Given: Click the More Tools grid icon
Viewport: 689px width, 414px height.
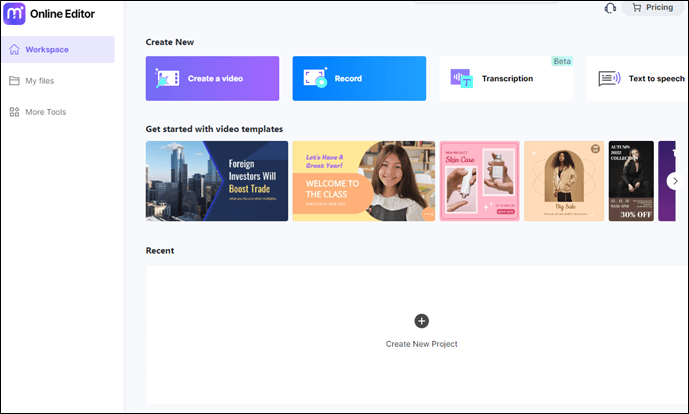Looking at the screenshot, I should [x=15, y=112].
